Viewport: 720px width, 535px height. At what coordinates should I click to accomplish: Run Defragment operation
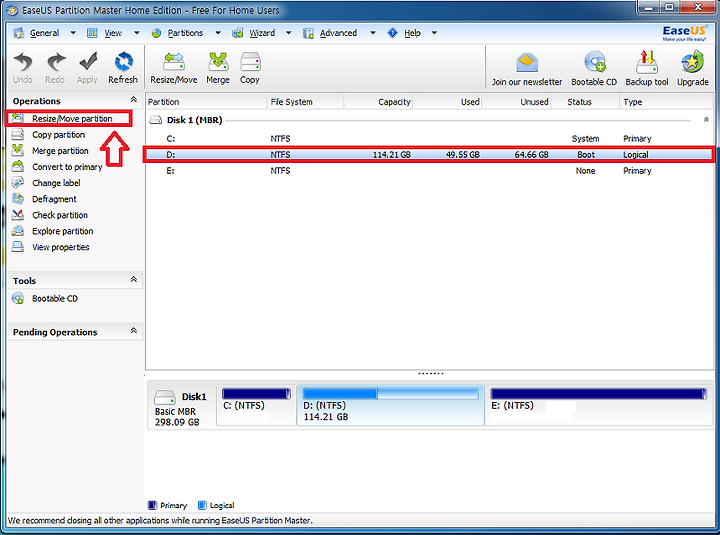(x=54, y=199)
